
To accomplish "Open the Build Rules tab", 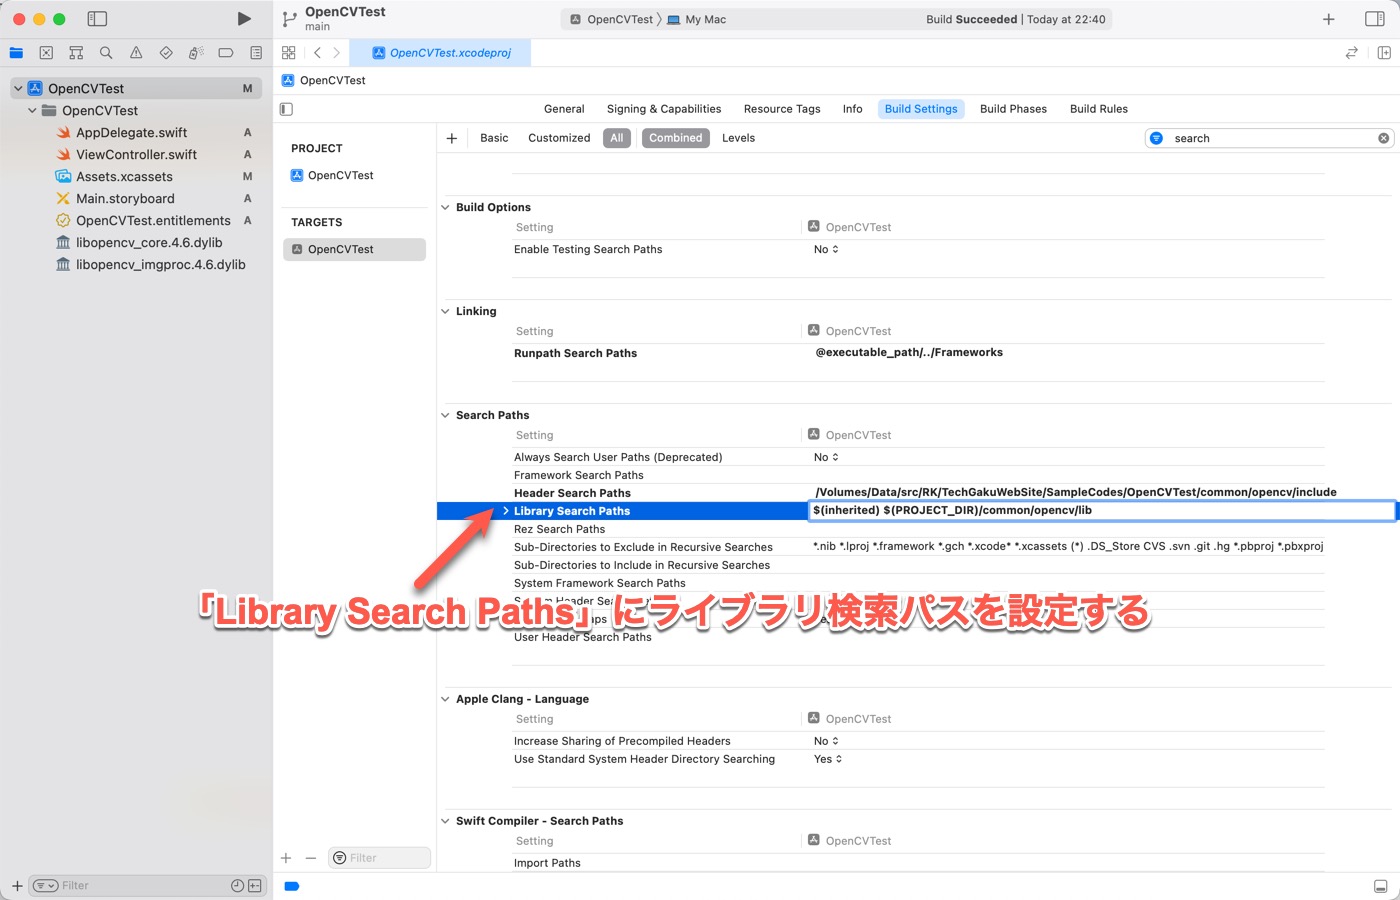I will [1099, 109].
